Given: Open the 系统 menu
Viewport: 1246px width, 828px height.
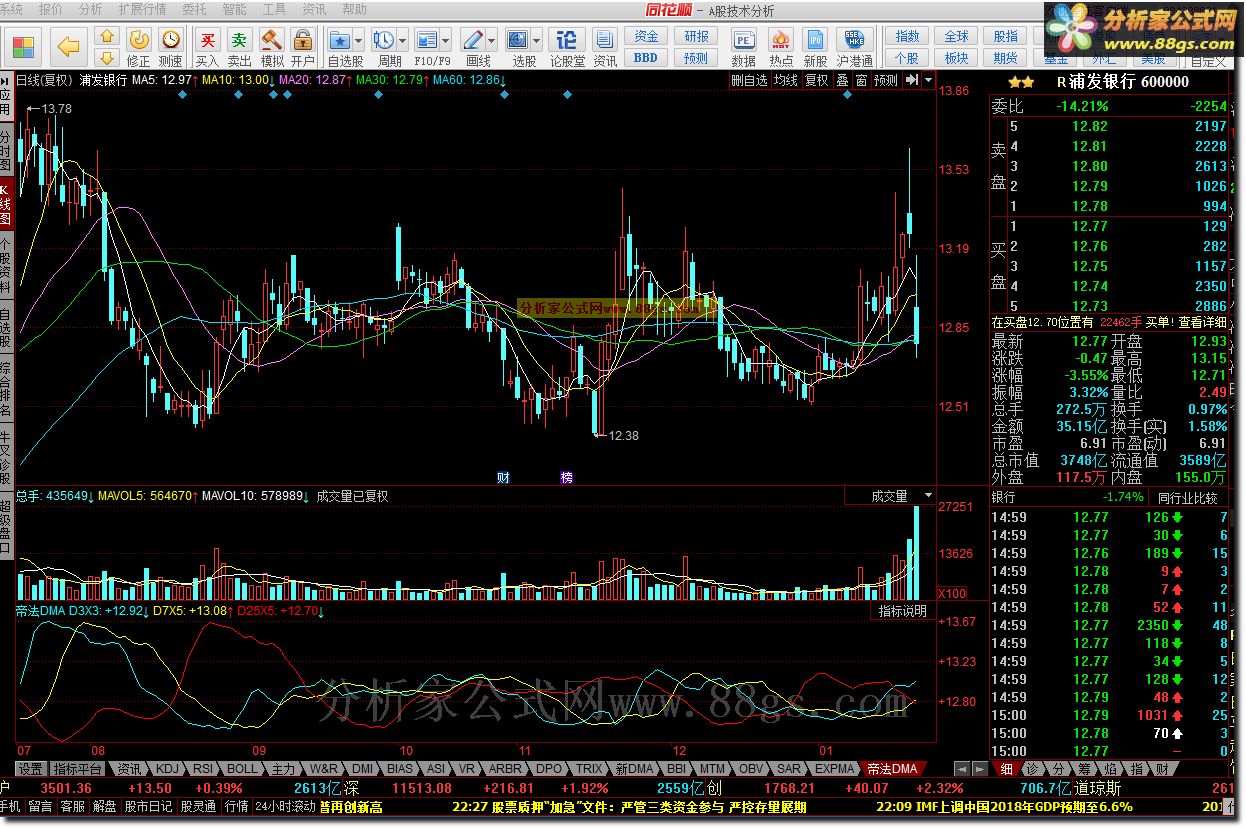Looking at the screenshot, I should coord(11,9).
